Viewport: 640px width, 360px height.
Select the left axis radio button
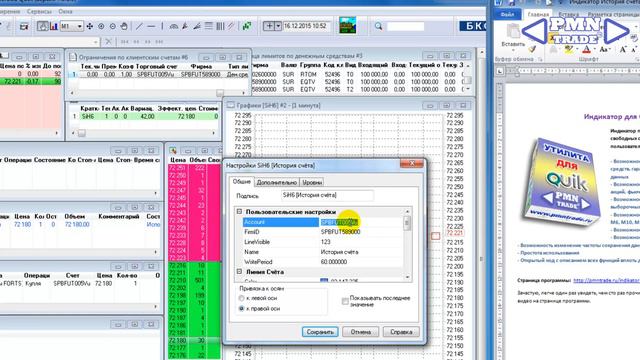[x=241, y=298]
